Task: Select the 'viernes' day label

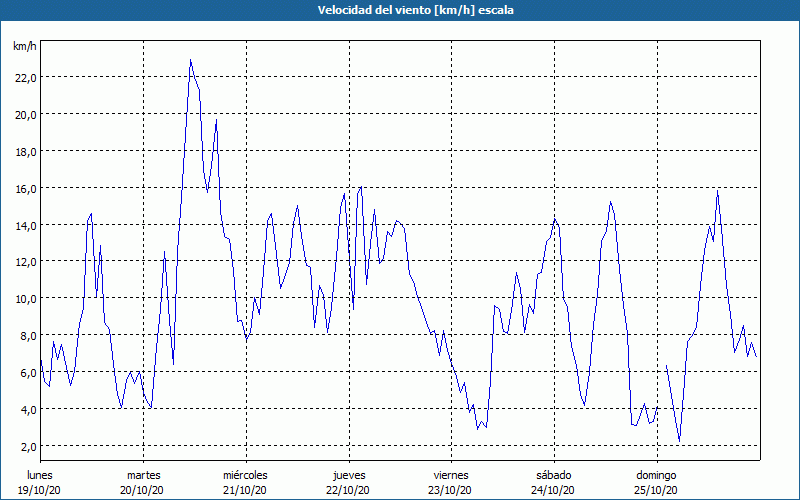Action: click(451, 475)
